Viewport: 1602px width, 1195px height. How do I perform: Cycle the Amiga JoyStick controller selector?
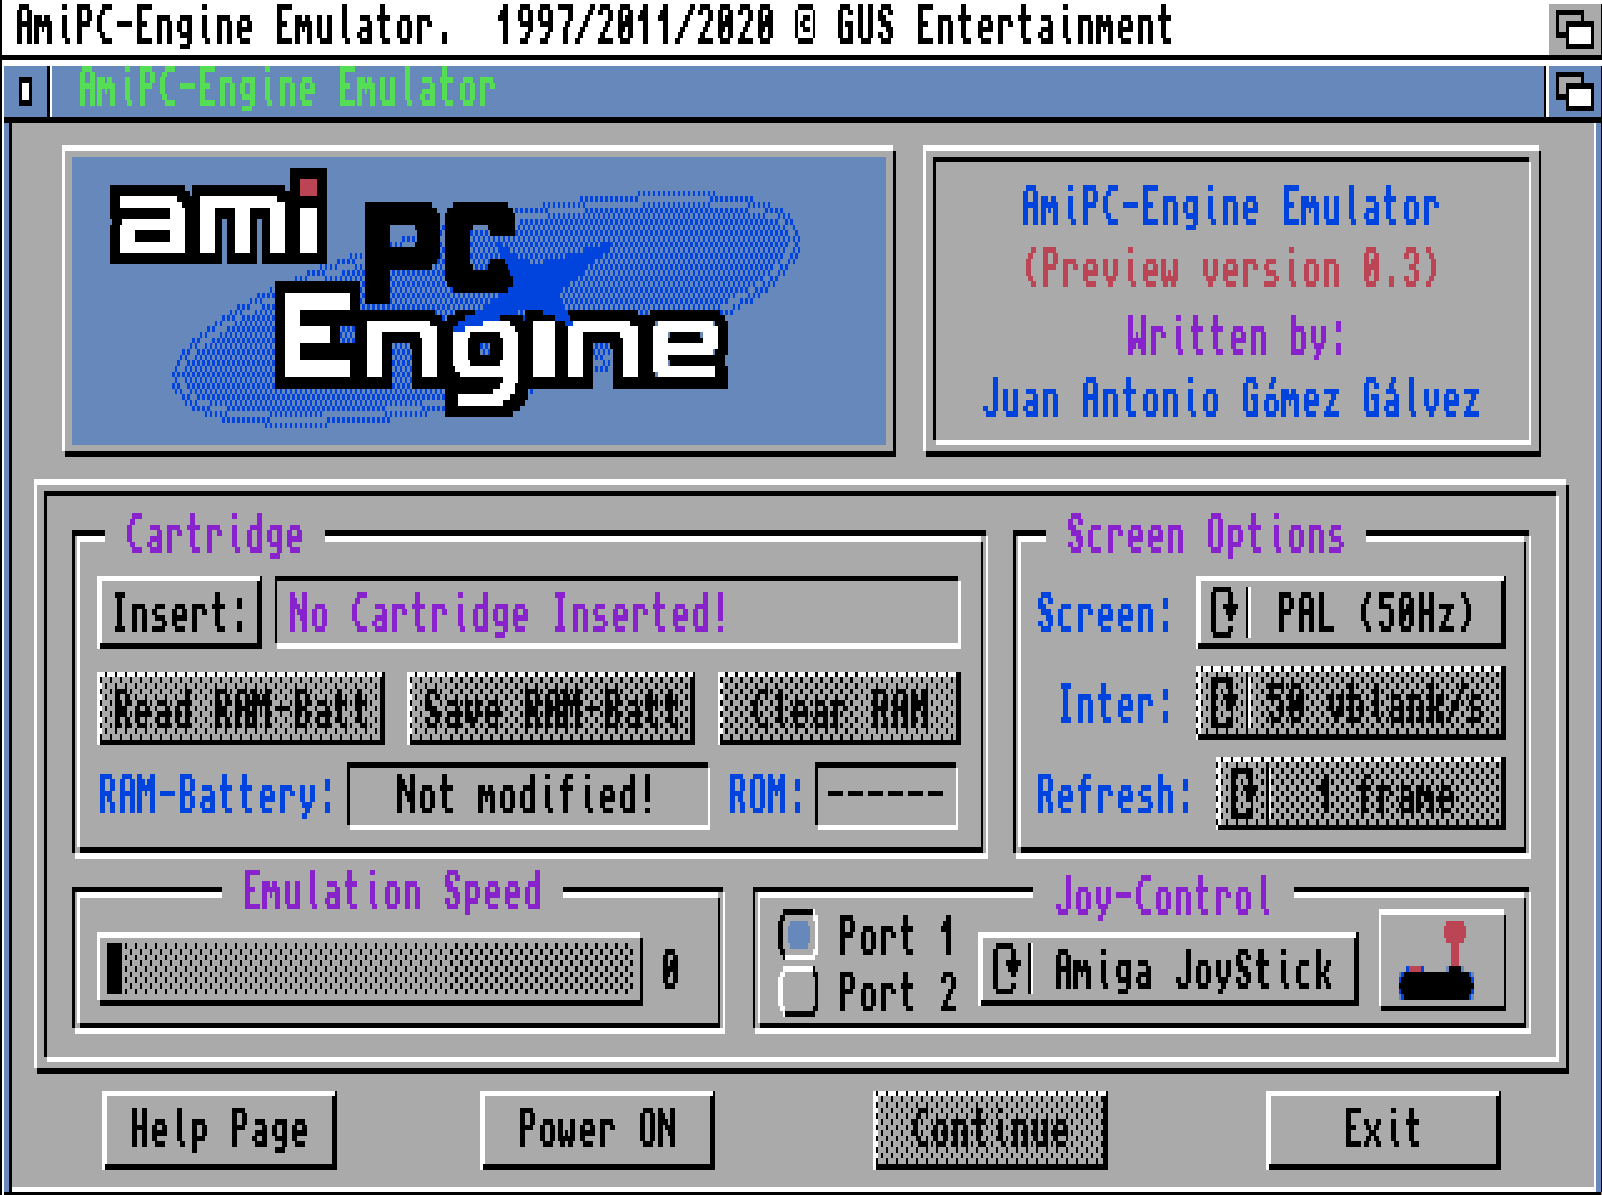[x=1169, y=969]
